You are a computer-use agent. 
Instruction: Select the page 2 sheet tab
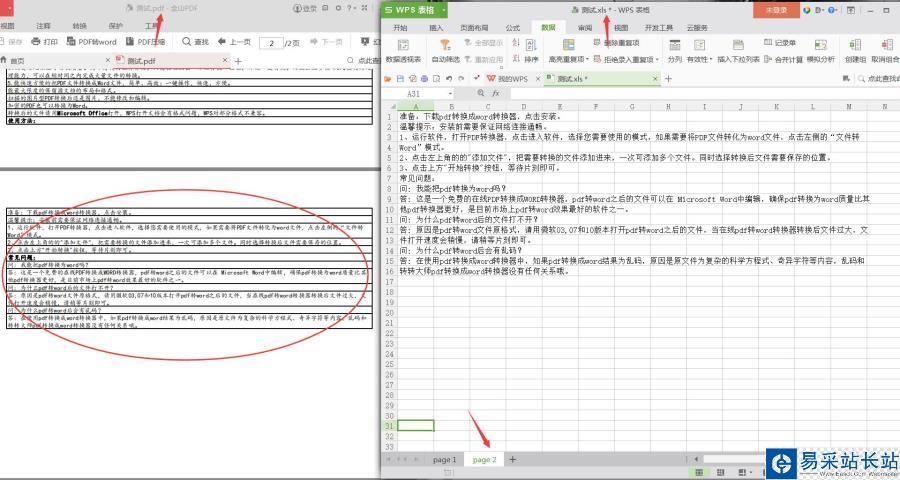click(x=484, y=459)
